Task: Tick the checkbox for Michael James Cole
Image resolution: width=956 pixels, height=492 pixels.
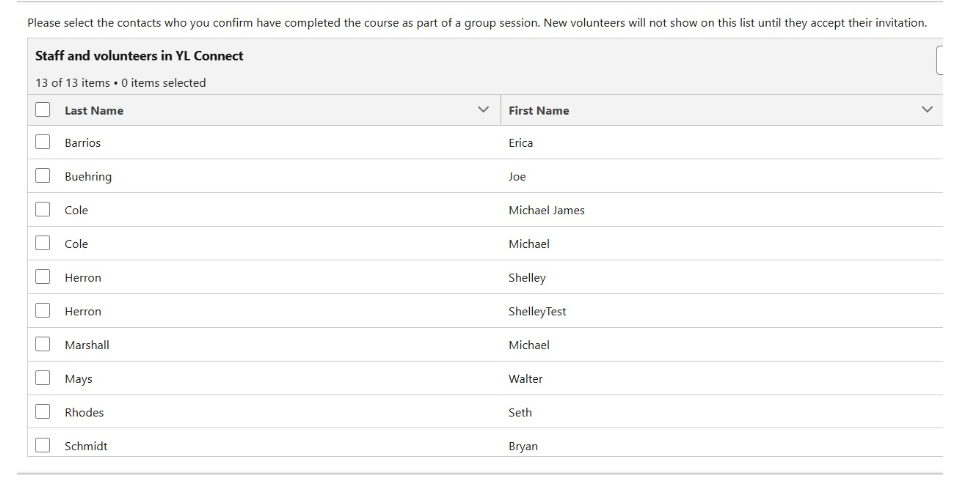Action: click(x=42, y=210)
